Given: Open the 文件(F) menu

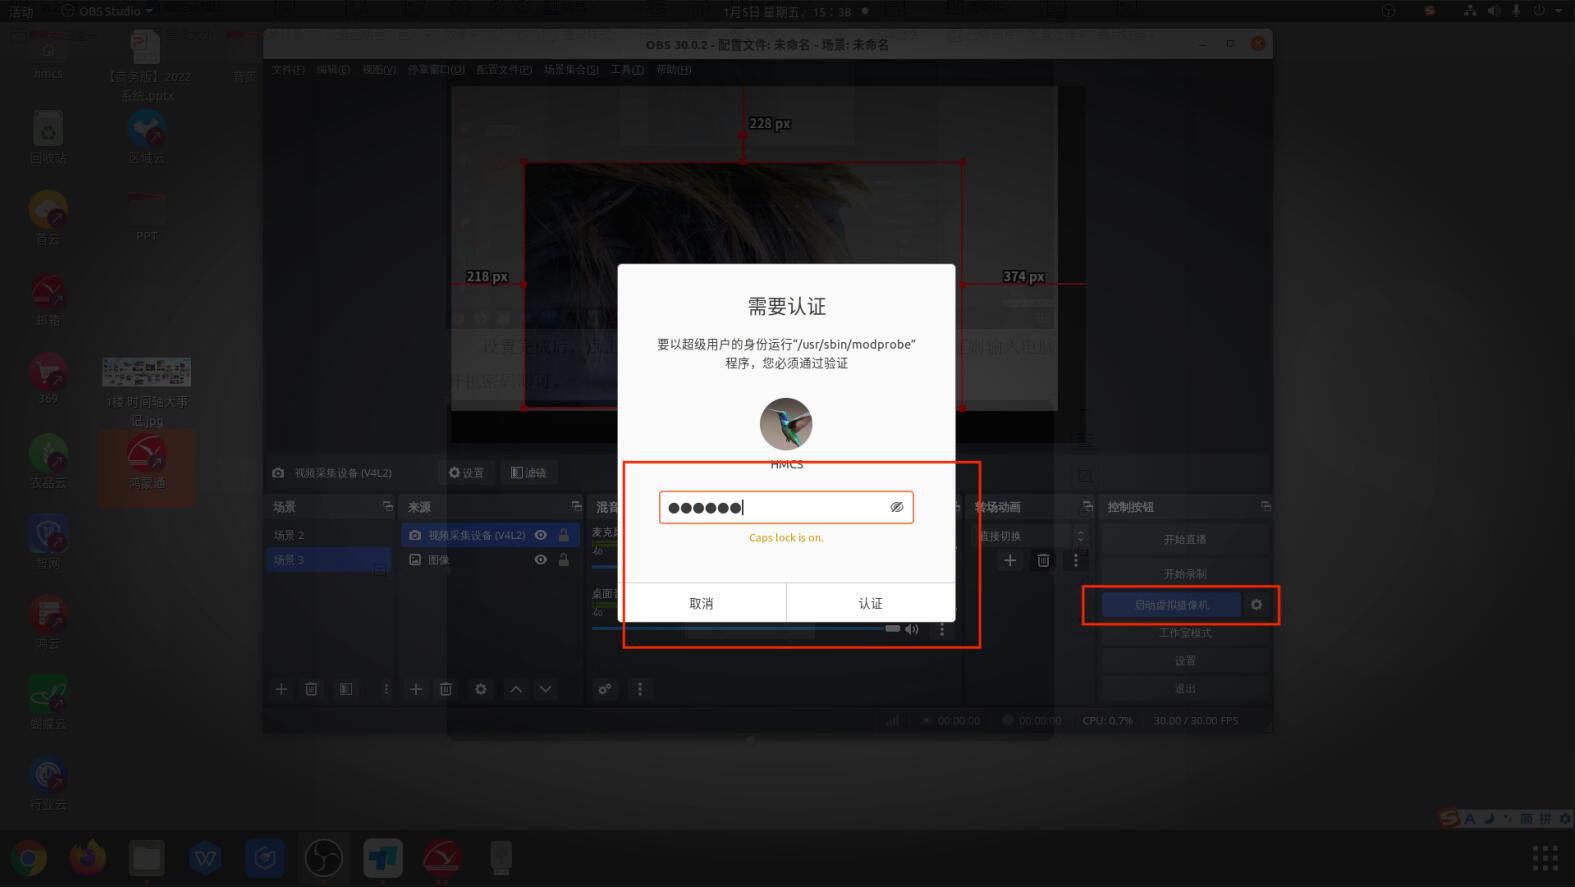Looking at the screenshot, I should coord(288,70).
